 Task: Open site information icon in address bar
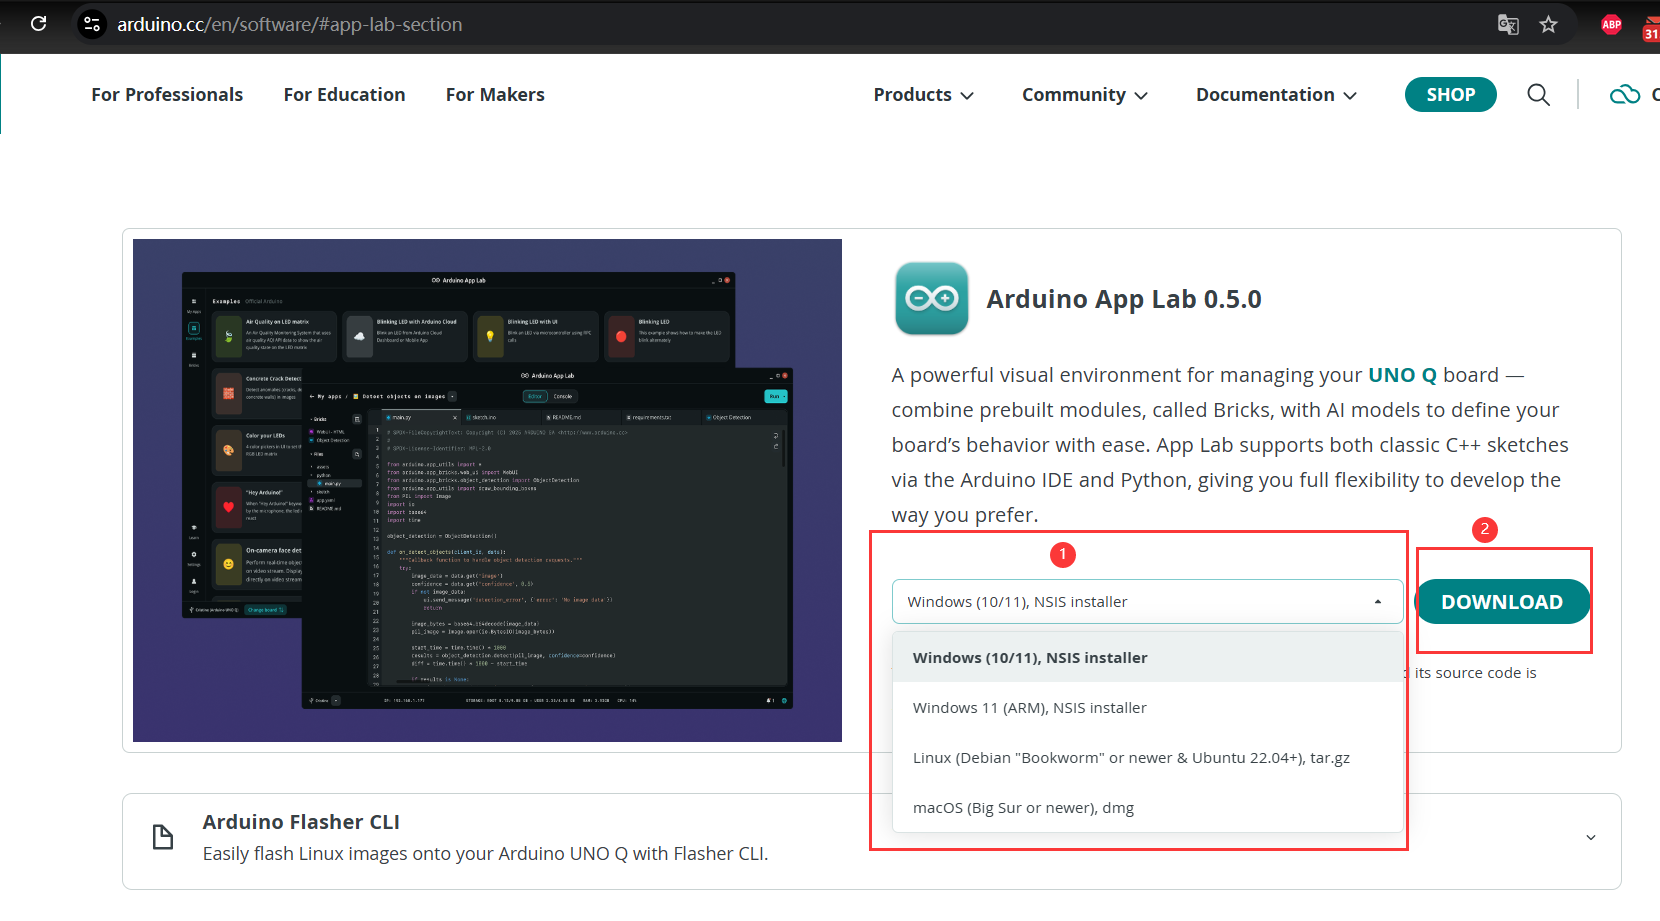click(92, 24)
